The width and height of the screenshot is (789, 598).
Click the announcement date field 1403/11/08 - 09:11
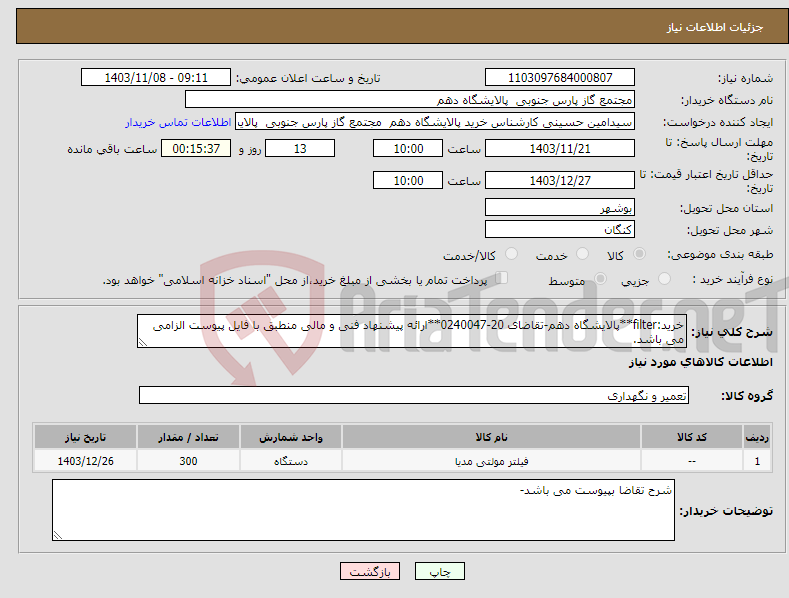(x=155, y=78)
